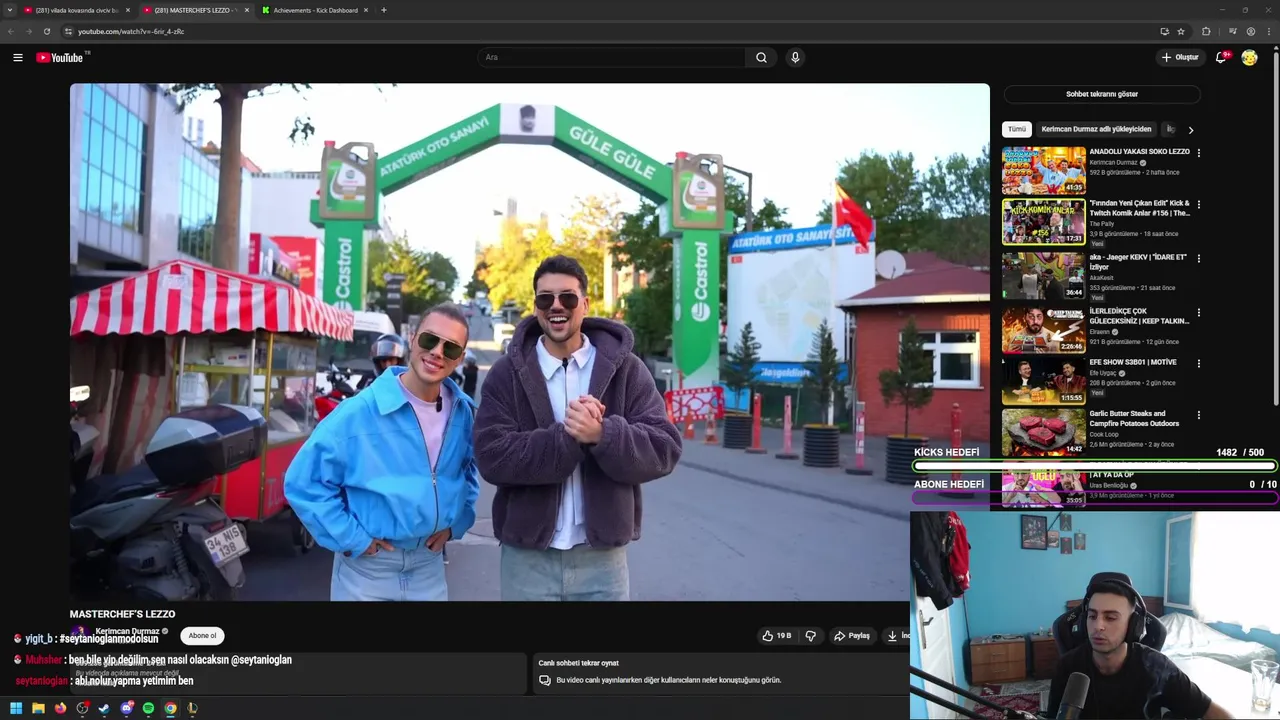Open Kick & Twitch Komik Anlar #156 thumbnail

pyautogui.click(x=1044, y=222)
